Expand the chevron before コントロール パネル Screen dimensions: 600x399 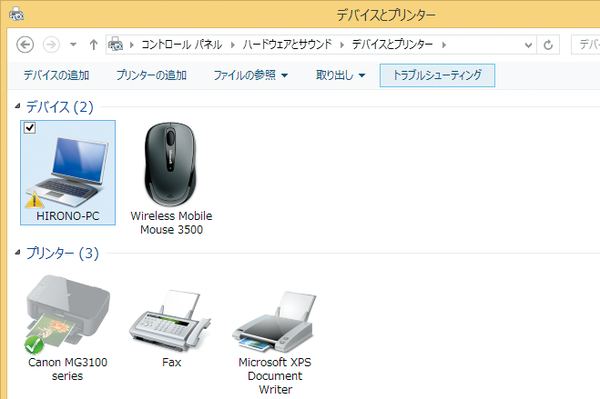(x=132, y=45)
